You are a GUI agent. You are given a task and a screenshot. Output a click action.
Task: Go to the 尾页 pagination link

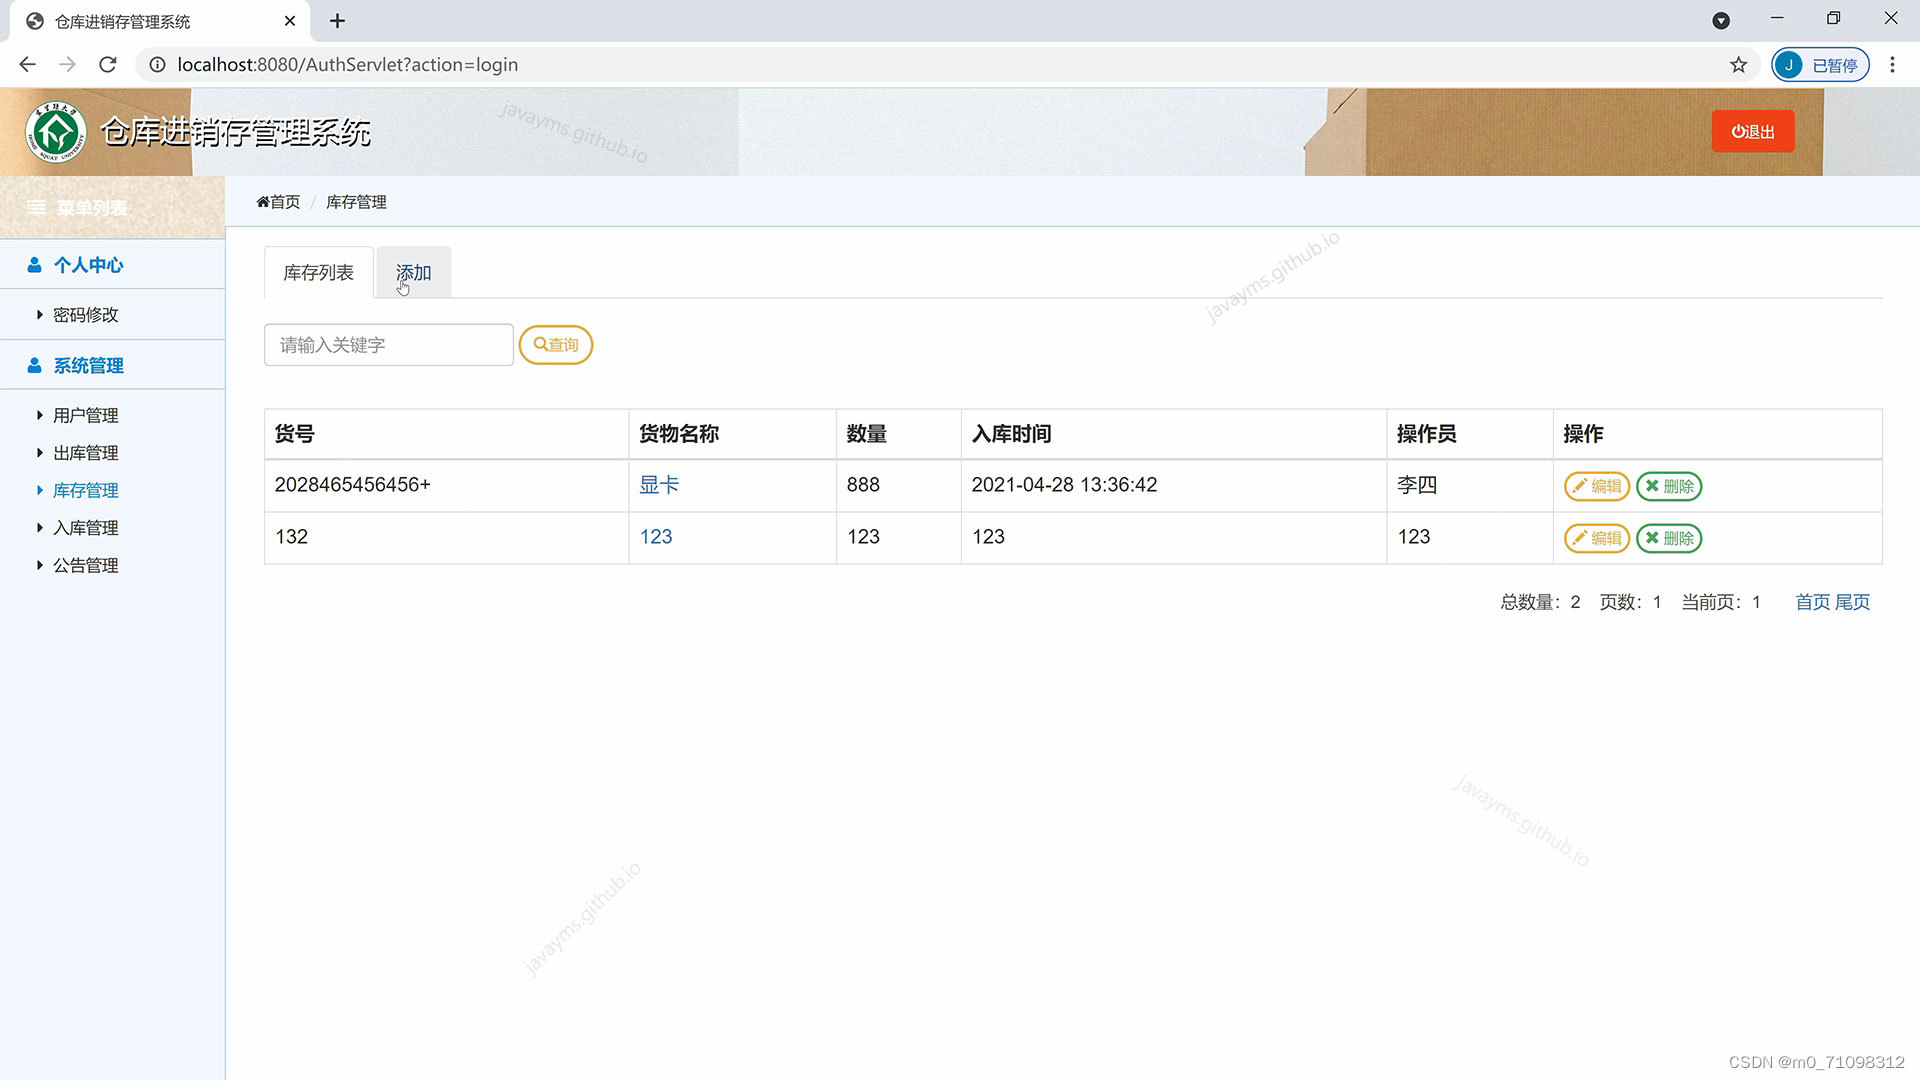click(1852, 602)
